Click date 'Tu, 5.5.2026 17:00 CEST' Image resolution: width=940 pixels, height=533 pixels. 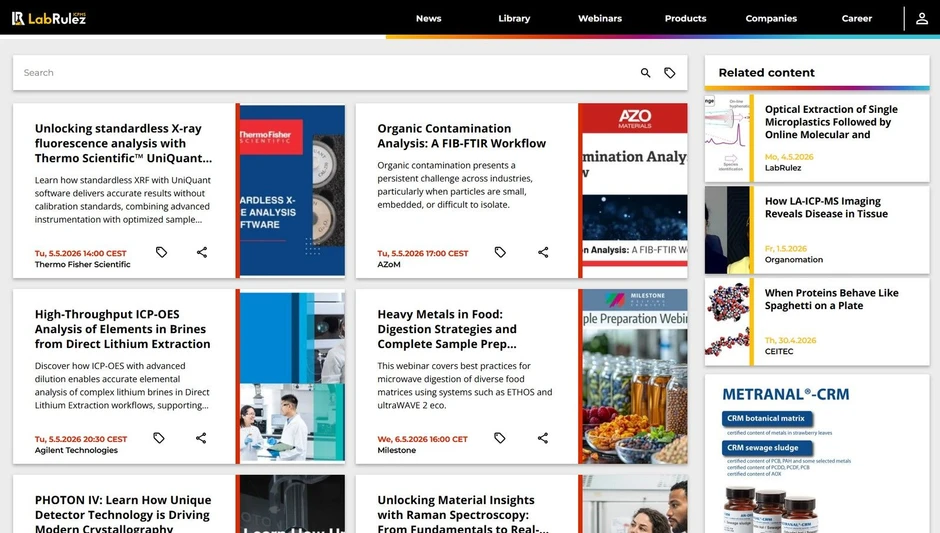423,254
